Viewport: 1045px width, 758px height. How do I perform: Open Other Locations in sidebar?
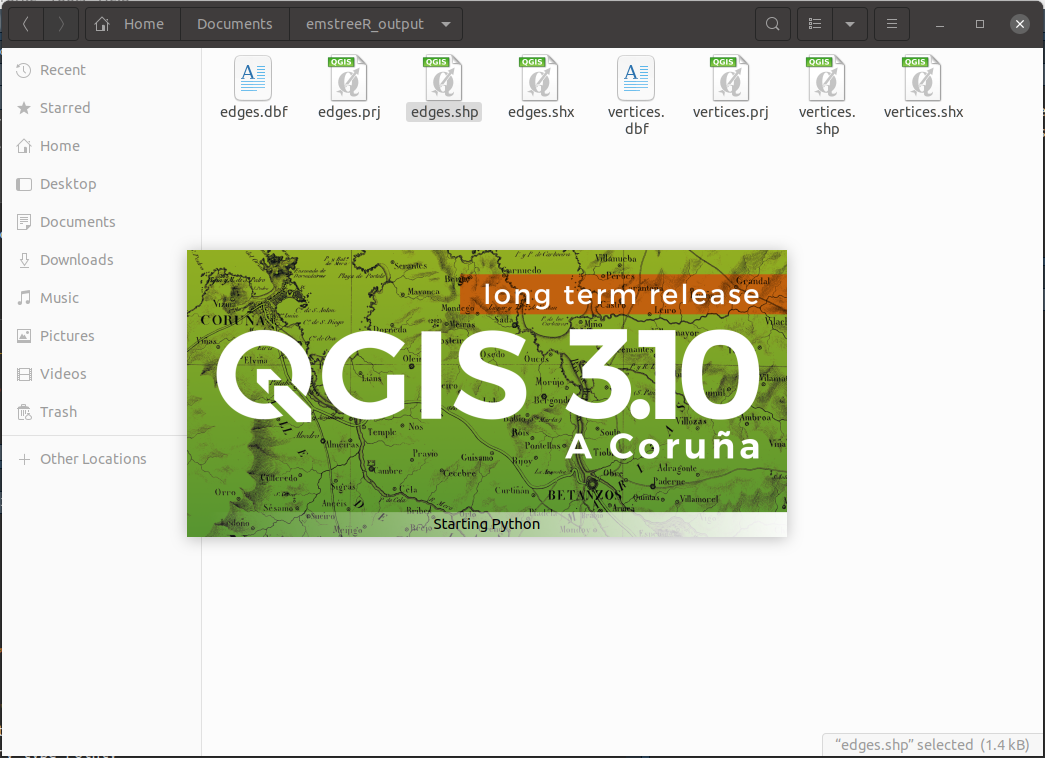93,459
